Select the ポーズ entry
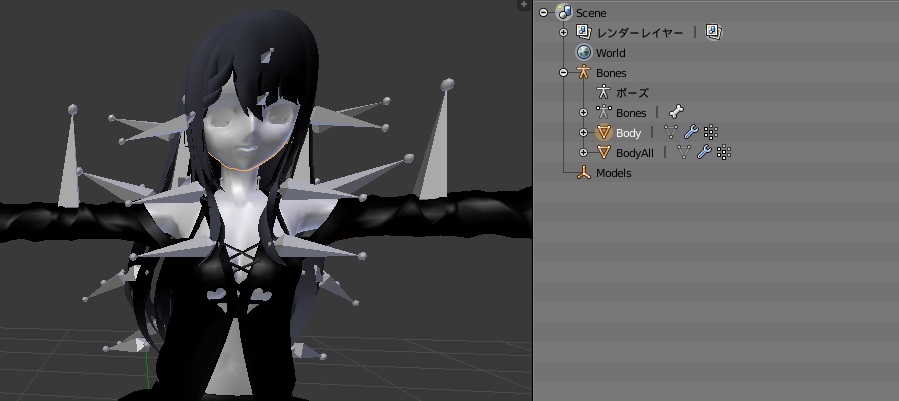Image resolution: width=899 pixels, height=401 pixels. click(632, 92)
